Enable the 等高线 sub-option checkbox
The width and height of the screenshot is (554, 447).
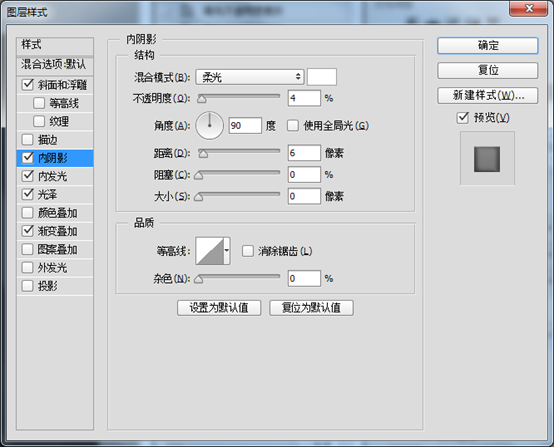click(x=39, y=103)
